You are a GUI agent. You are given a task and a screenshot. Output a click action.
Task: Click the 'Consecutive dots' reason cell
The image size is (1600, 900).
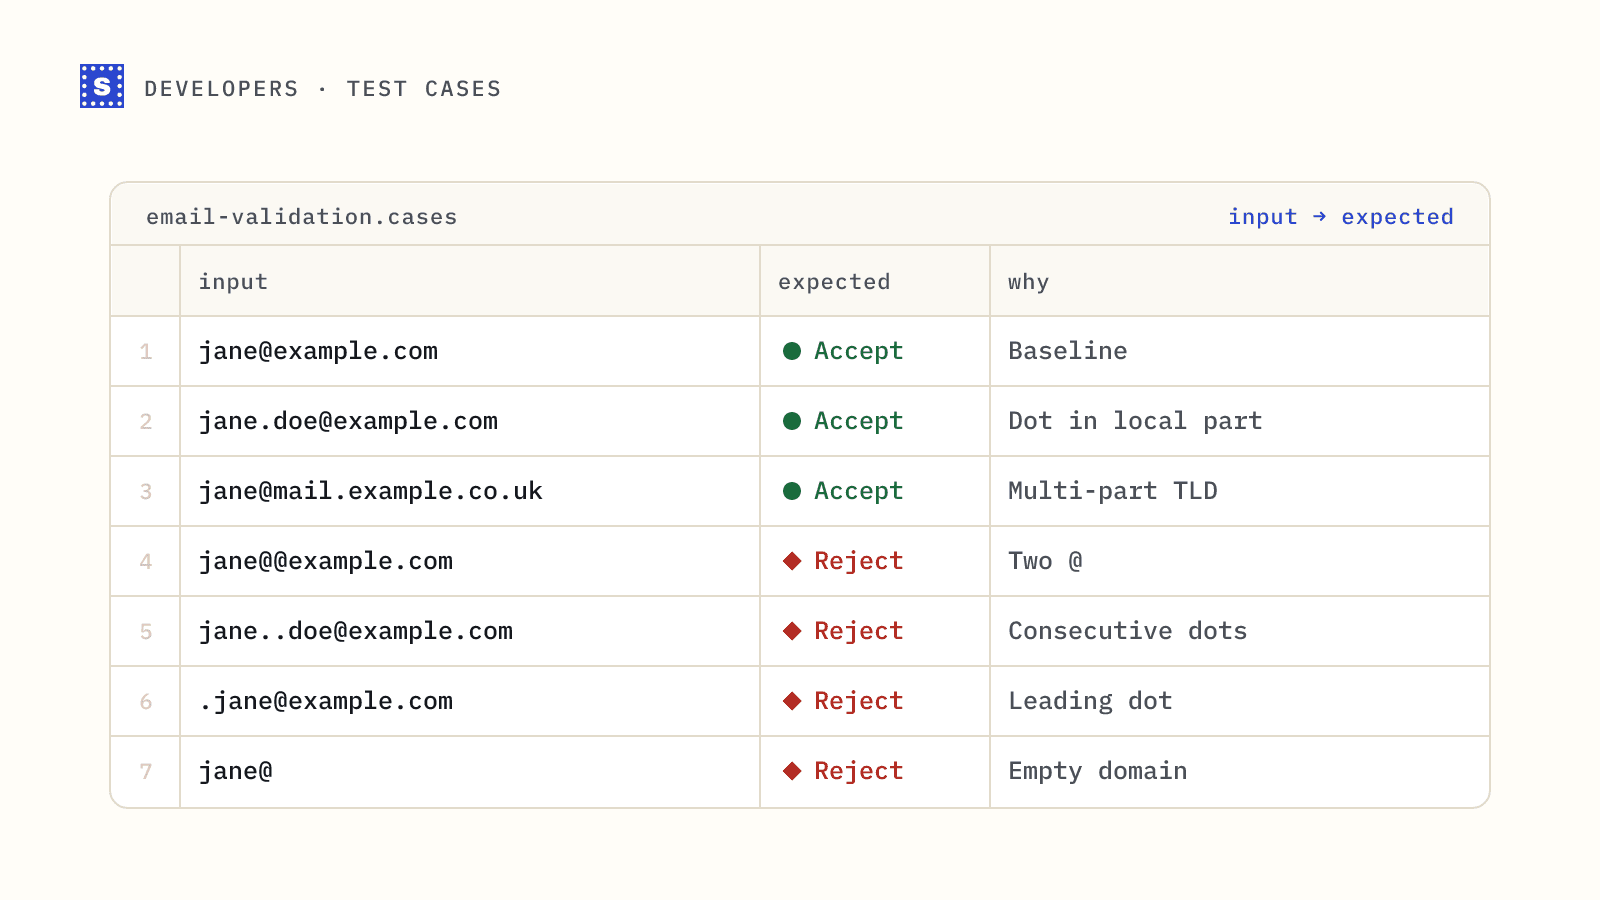click(x=1240, y=631)
